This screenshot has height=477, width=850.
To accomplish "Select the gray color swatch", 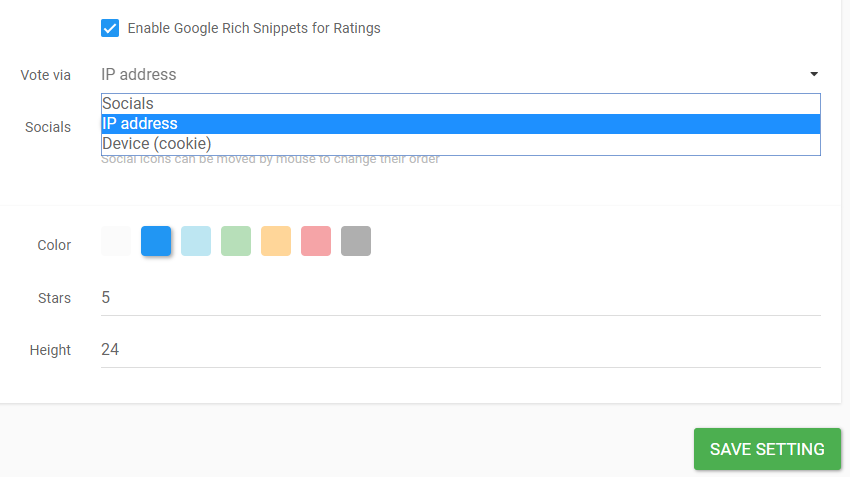I will pos(356,241).
